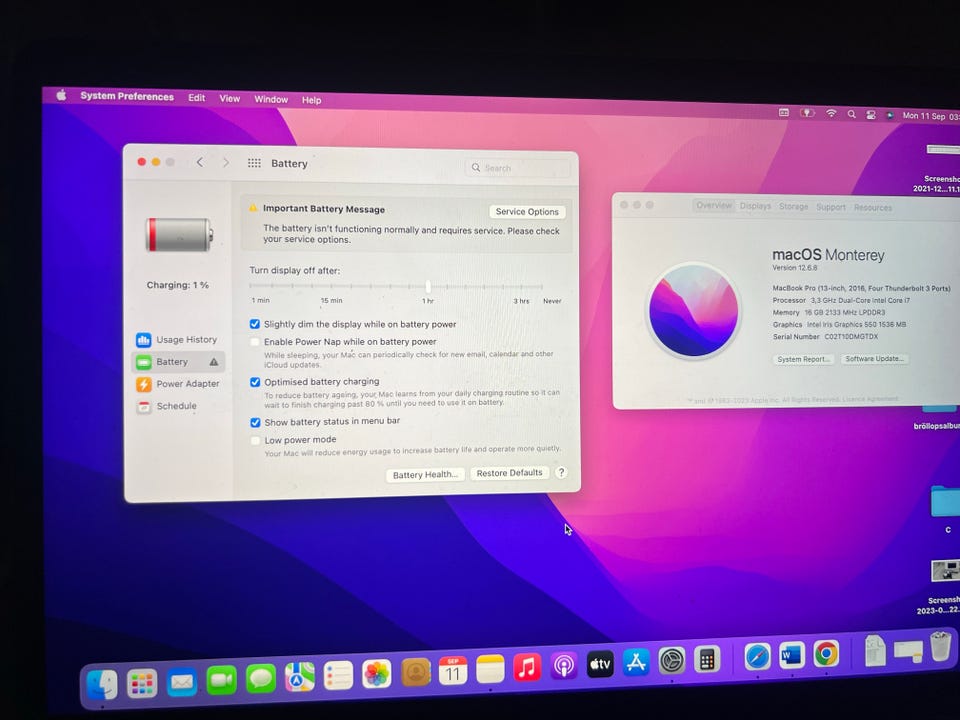Open the Music app from the Dock
Image resolution: width=960 pixels, height=720 pixels.
coord(527,667)
